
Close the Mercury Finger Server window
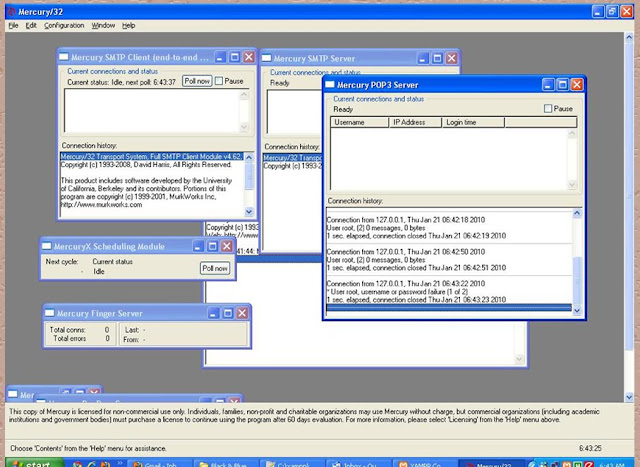click(x=242, y=313)
